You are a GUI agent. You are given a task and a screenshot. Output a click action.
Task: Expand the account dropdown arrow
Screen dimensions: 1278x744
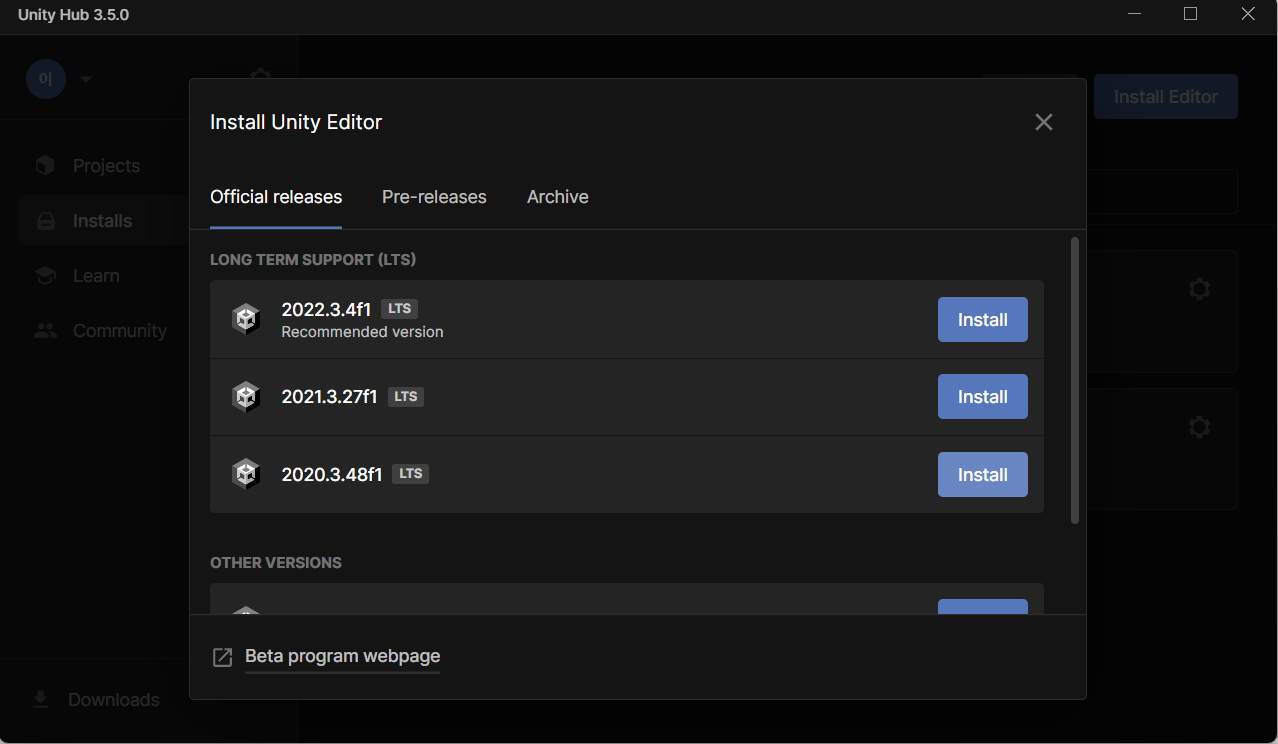coord(86,79)
